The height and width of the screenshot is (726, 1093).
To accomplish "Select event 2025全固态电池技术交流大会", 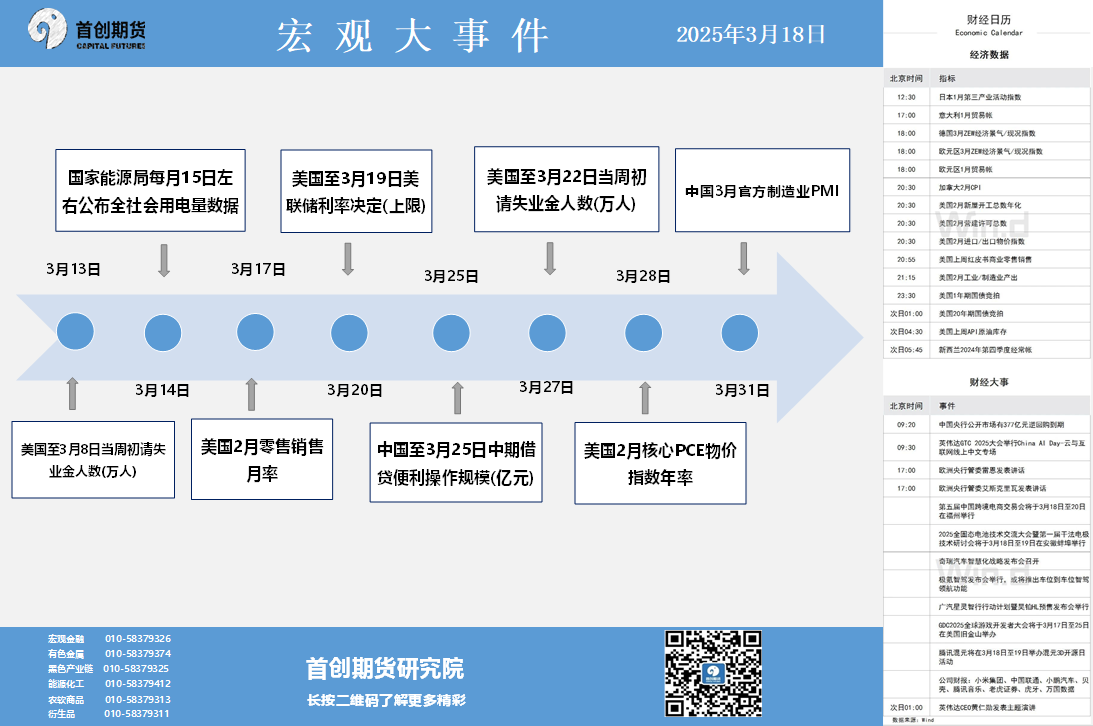I will tap(987, 539).
